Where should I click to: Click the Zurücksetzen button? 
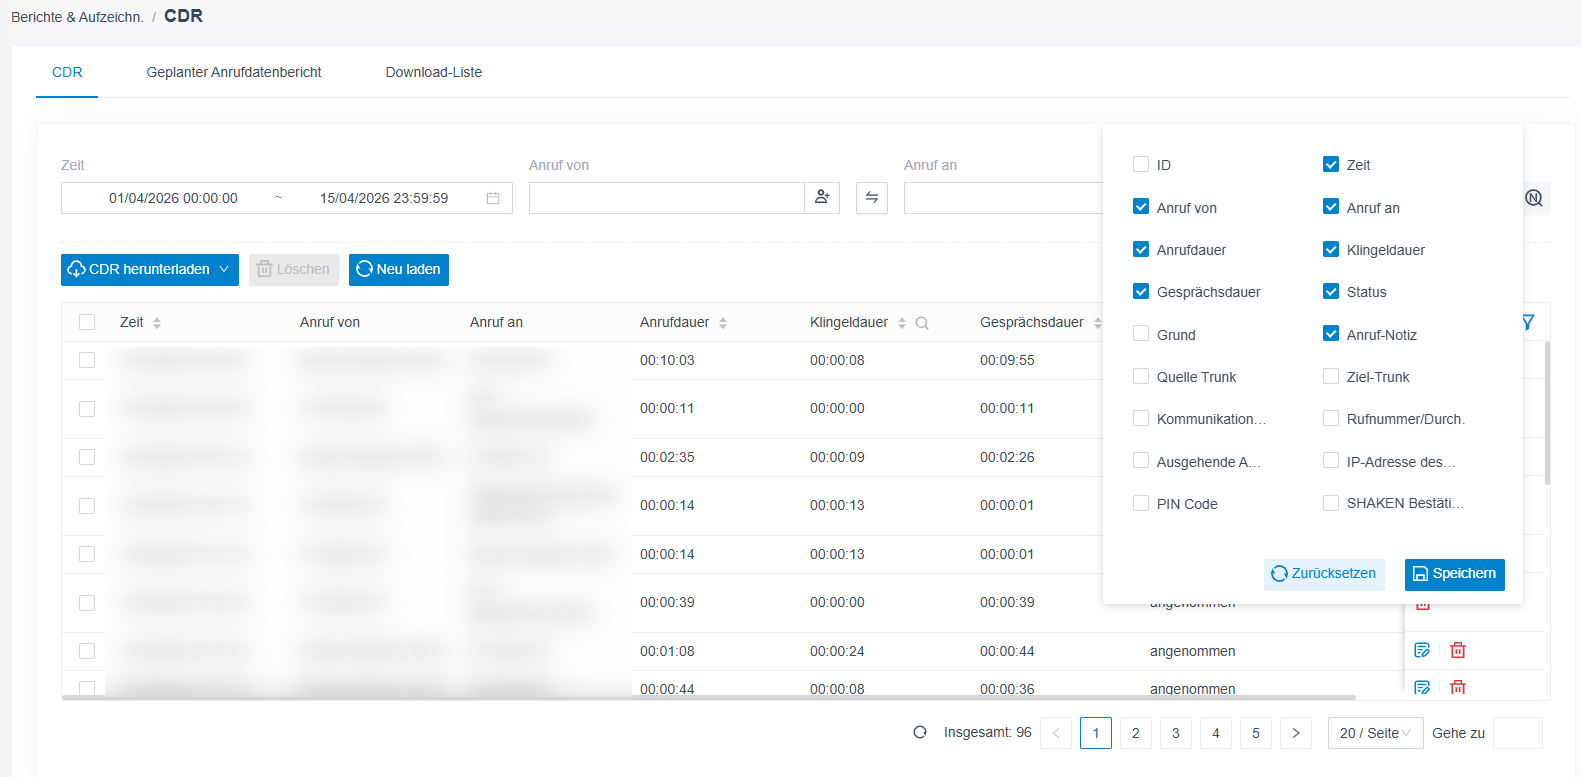(1324, 574)
